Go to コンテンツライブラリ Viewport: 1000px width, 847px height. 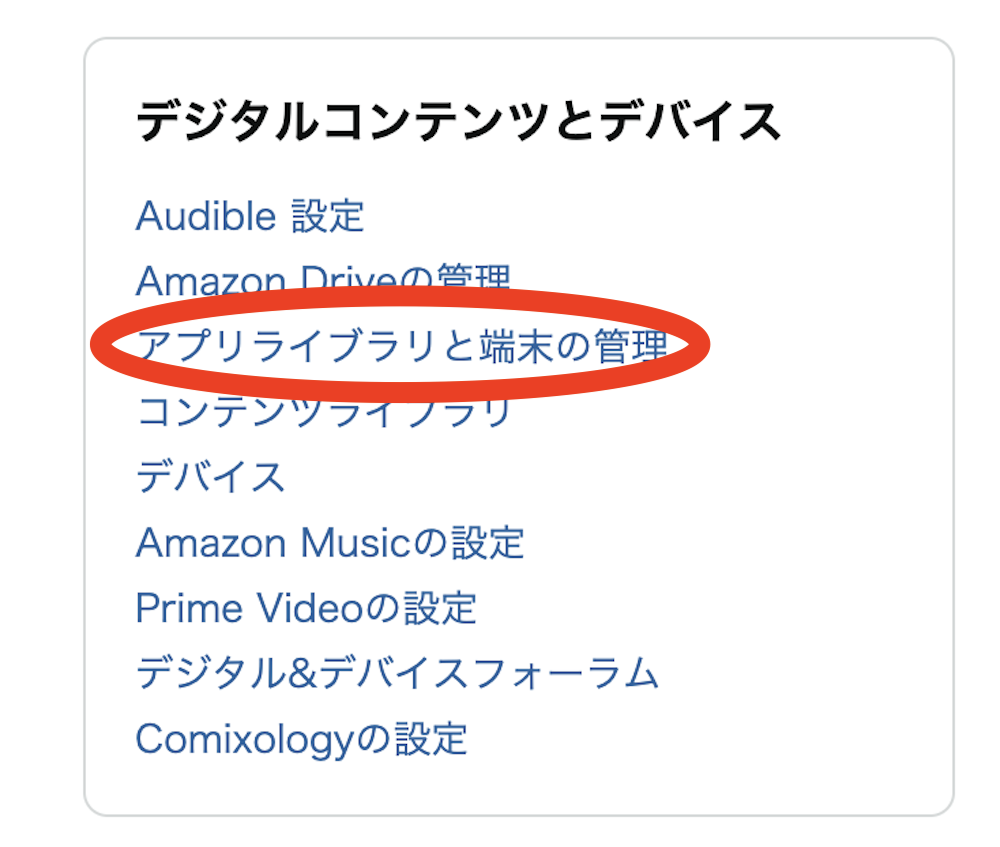(324, 413)
